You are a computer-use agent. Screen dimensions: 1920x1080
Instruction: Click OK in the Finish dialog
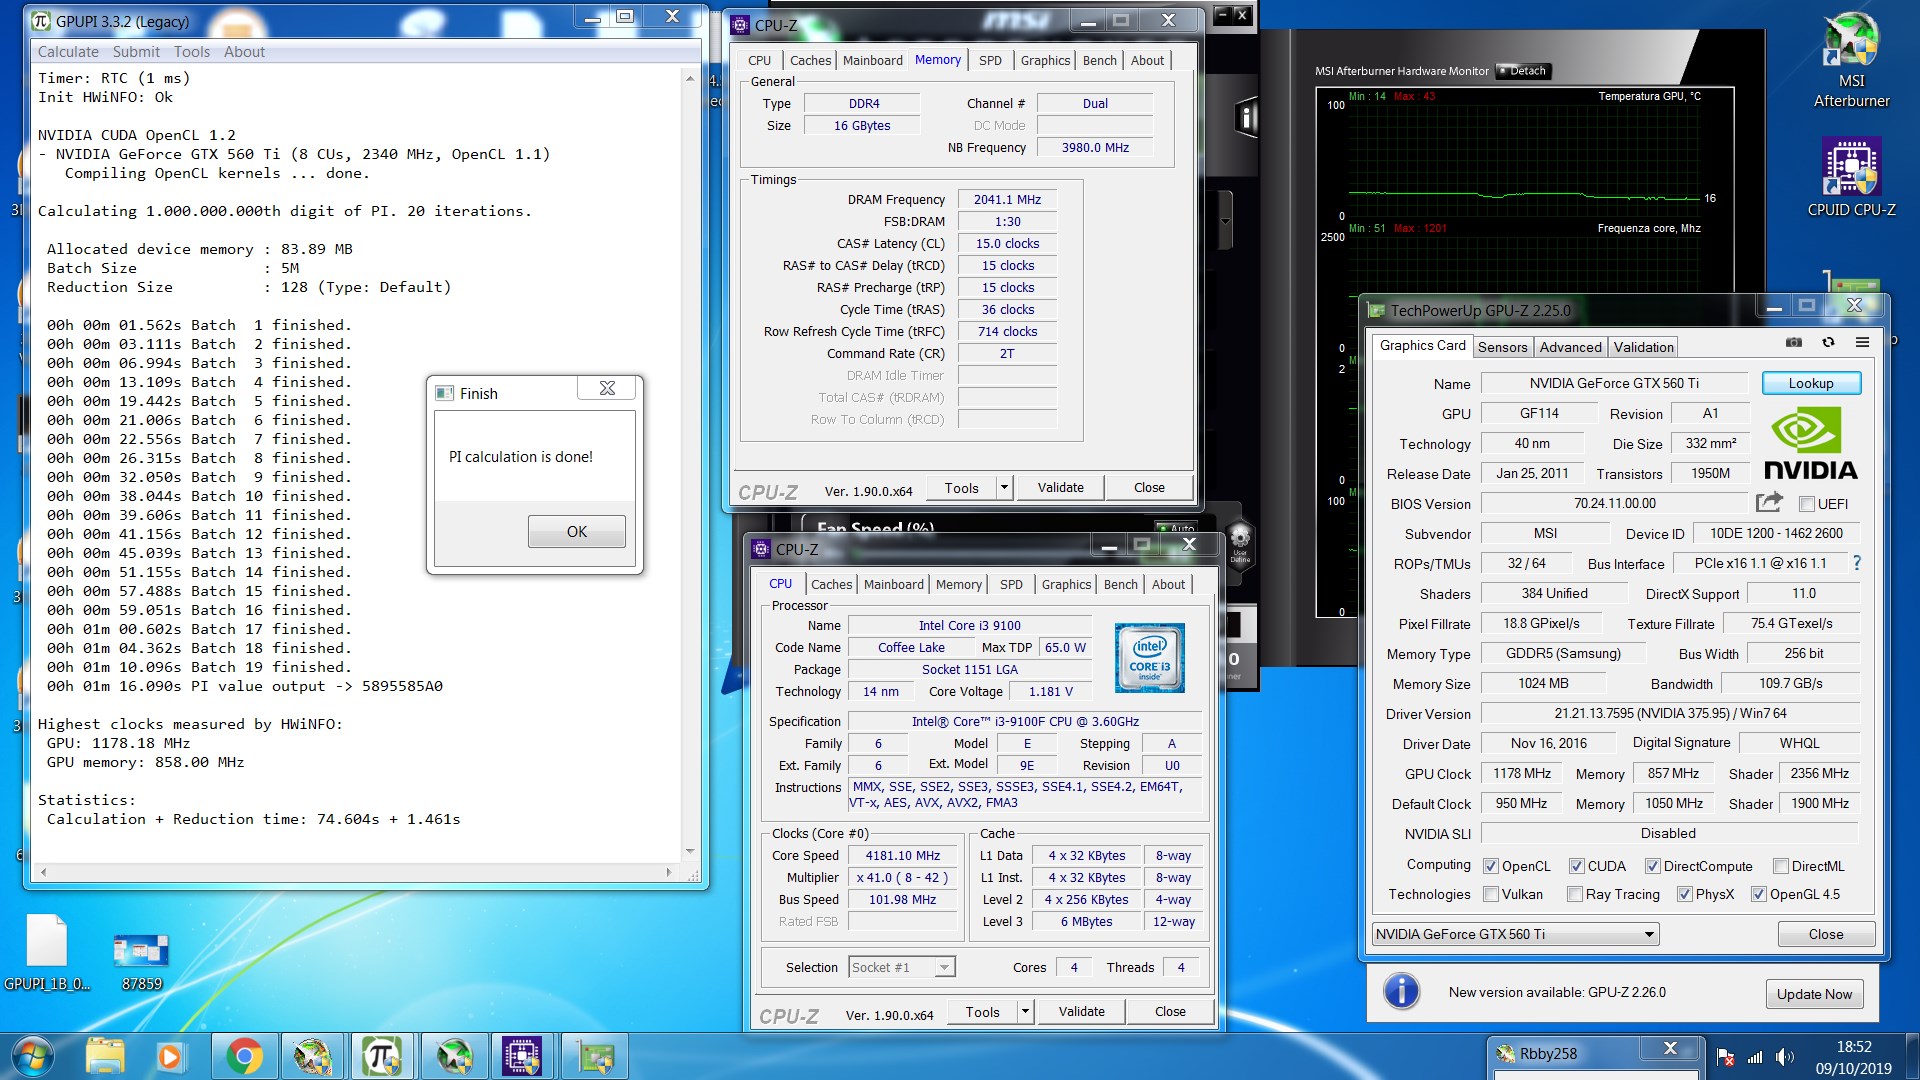(577, 531)
